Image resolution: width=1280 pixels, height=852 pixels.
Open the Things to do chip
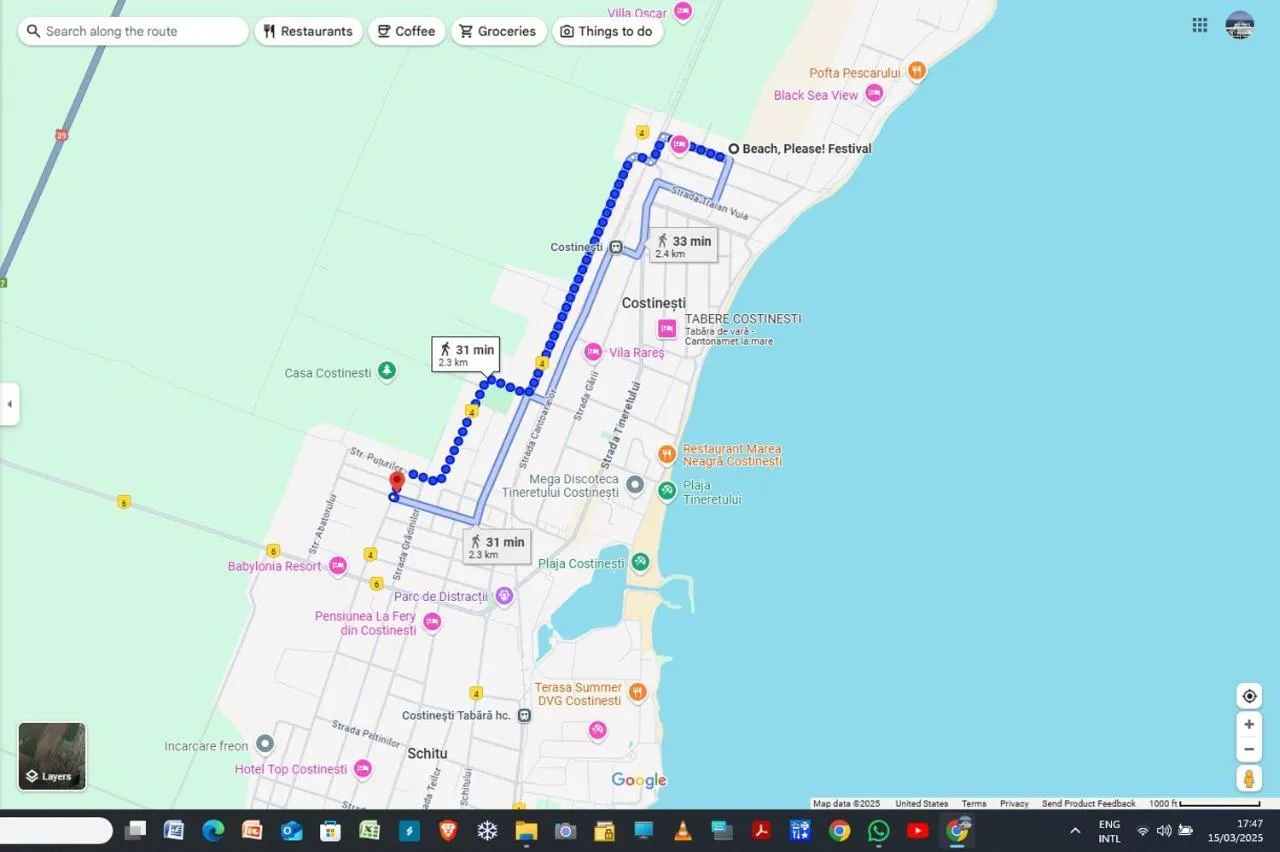click(607, 31)
